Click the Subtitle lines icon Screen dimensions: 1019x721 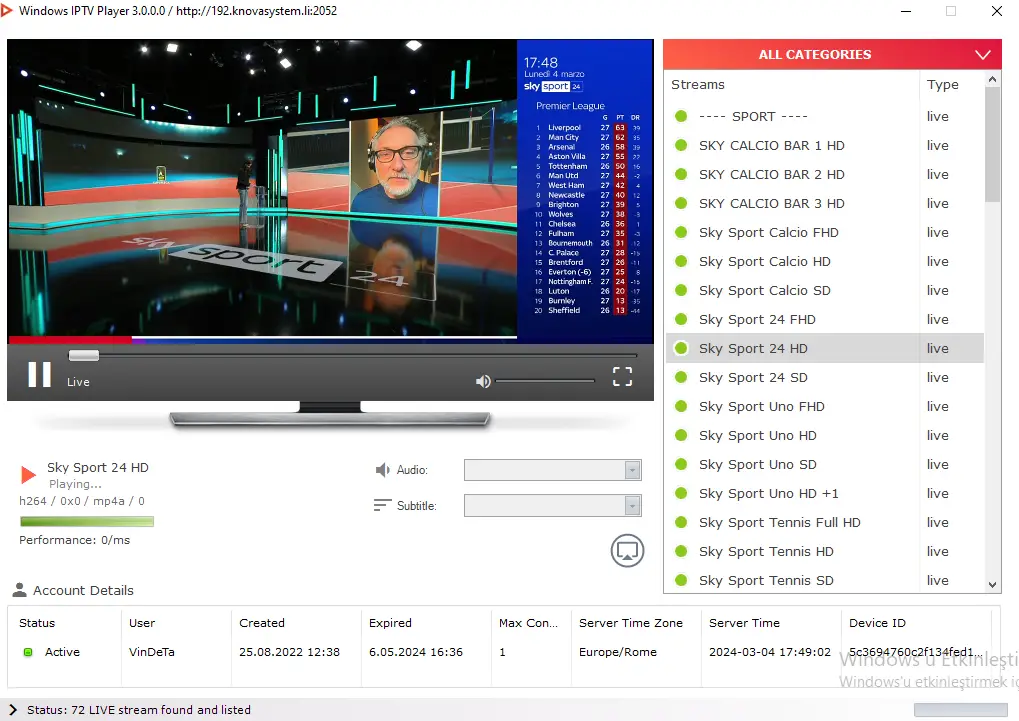382,505
